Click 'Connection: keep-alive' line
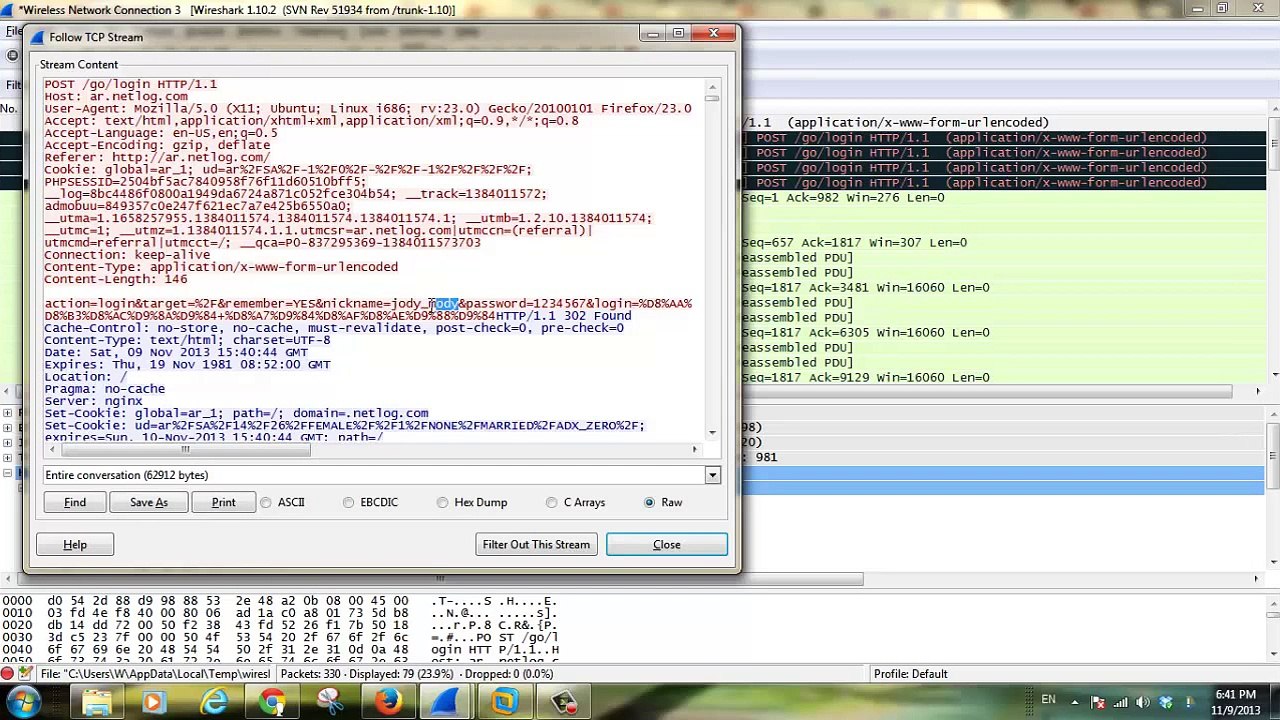The width and height of the screenshot is (1280, 720). point(127,255)
